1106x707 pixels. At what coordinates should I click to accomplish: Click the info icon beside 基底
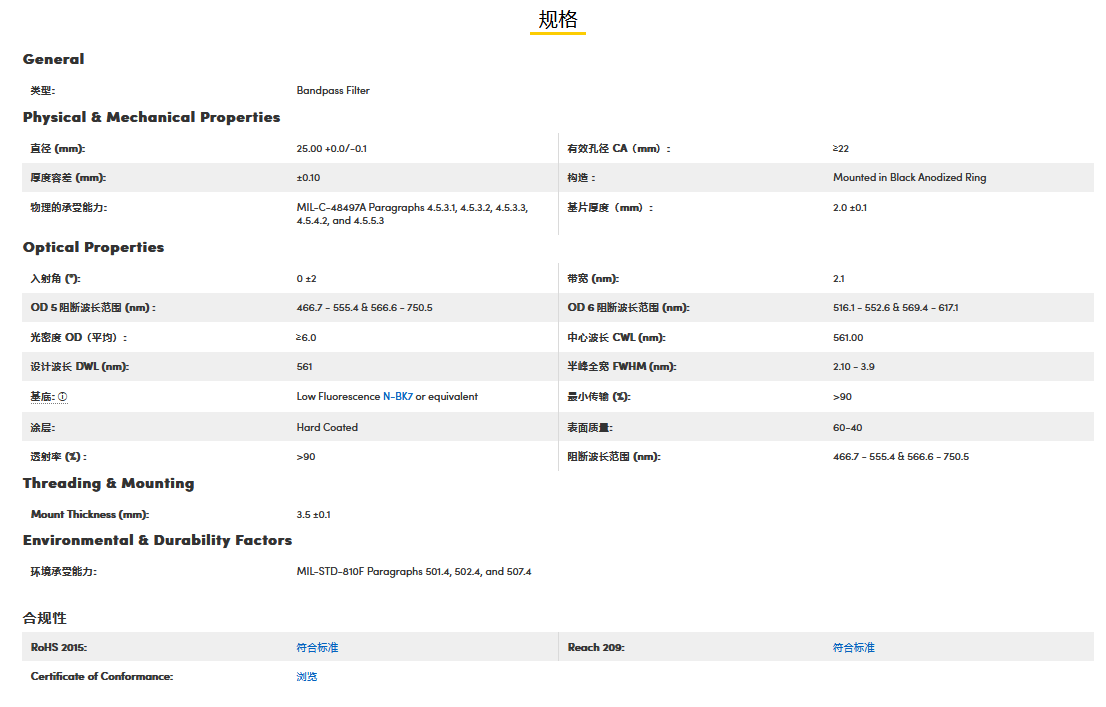(62, 397)
